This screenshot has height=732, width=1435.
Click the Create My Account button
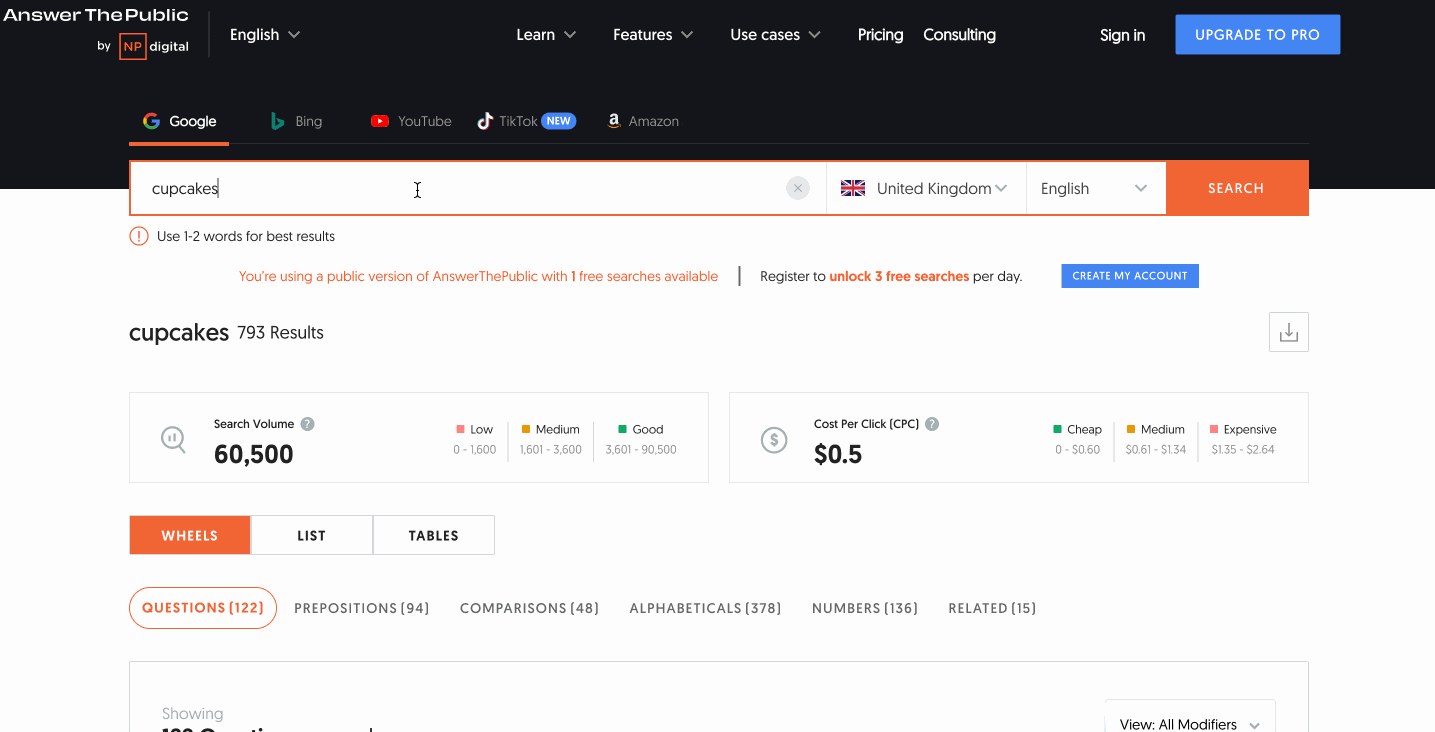click(x=1129, y=276)
